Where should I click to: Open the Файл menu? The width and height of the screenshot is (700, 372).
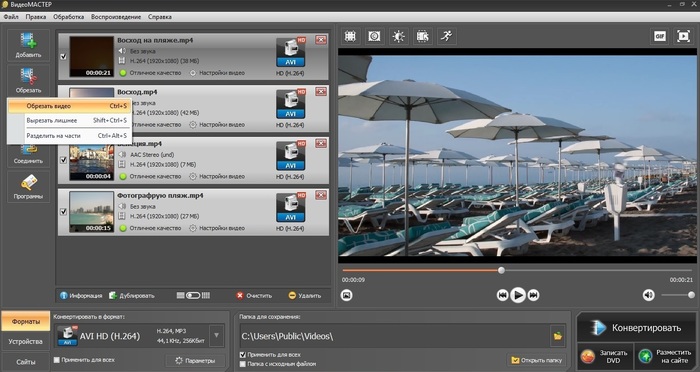(x=11, y=17)
